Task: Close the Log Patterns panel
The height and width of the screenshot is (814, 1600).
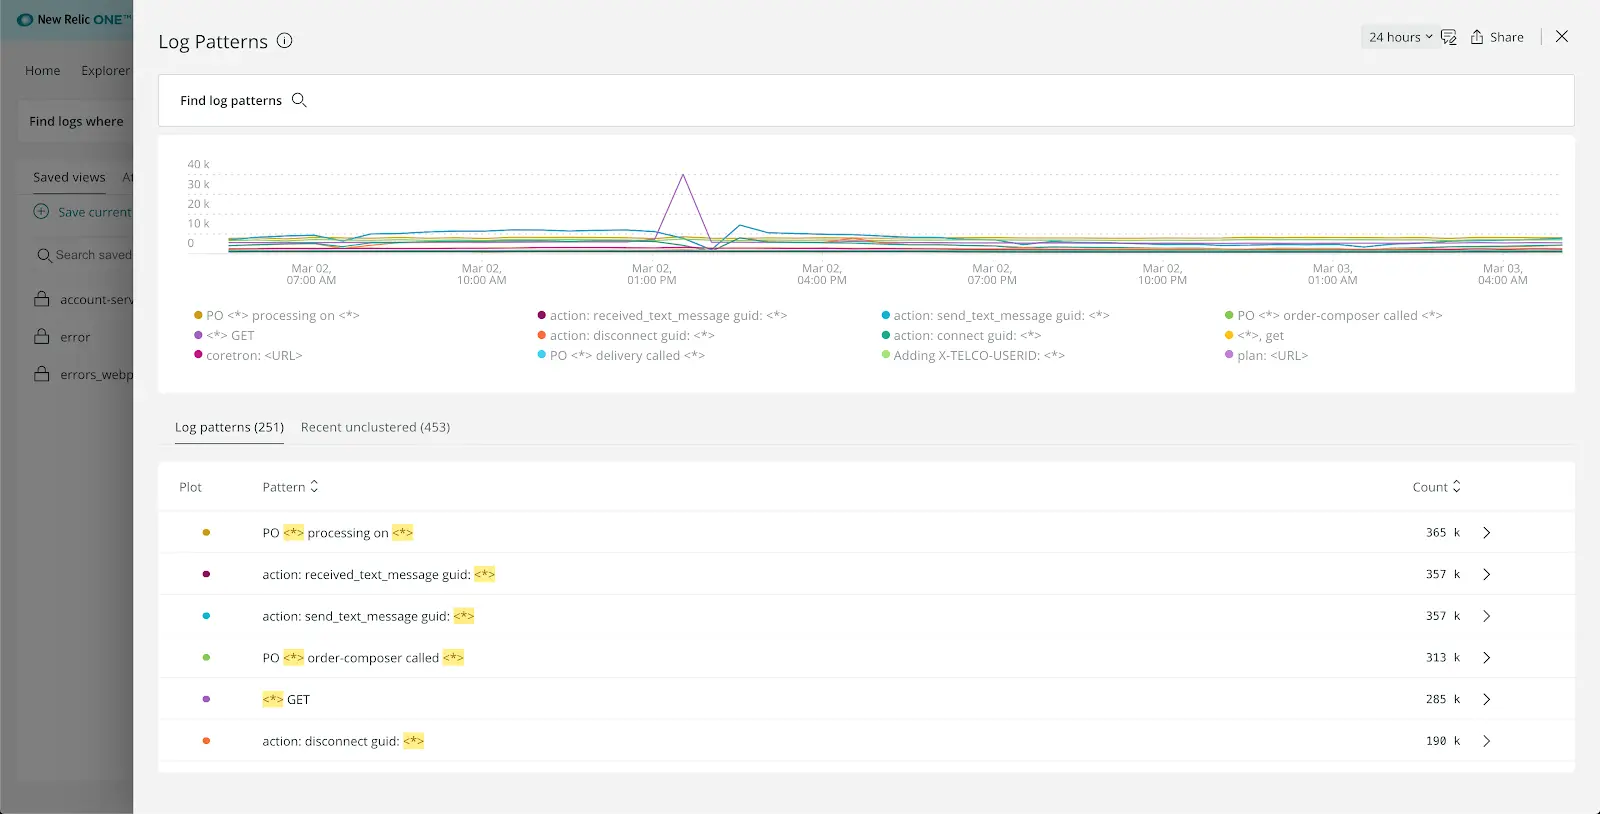Action: [1562, 36]
